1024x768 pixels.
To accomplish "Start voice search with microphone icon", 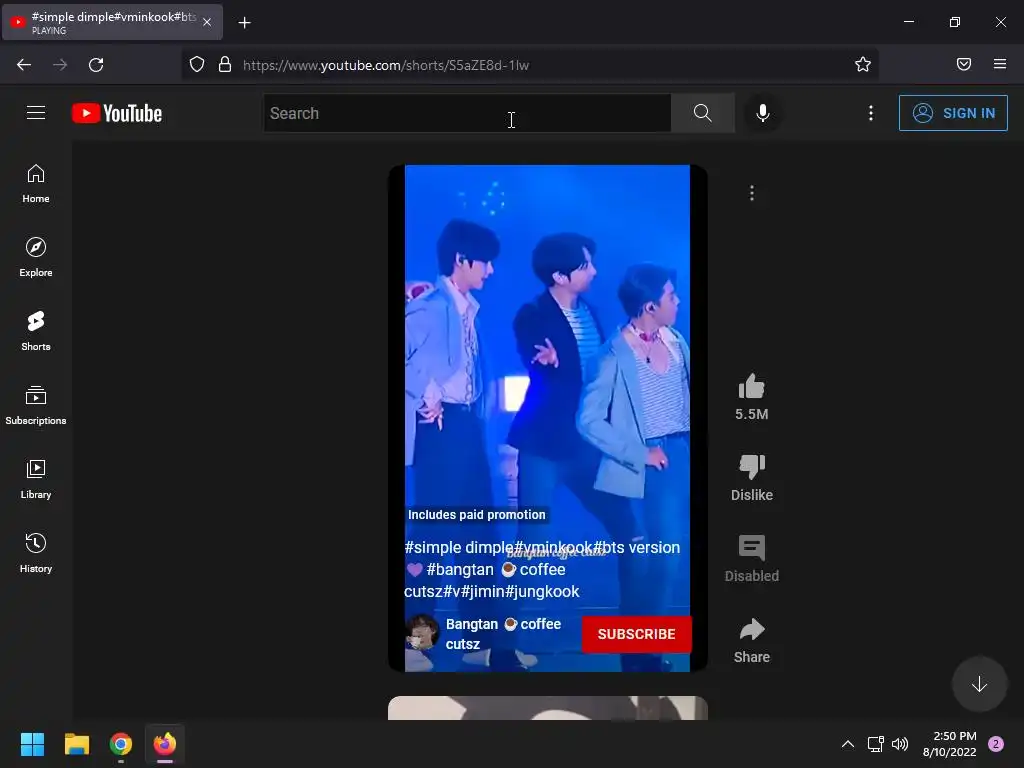I will pyautogui.click(x=762, y=113).
